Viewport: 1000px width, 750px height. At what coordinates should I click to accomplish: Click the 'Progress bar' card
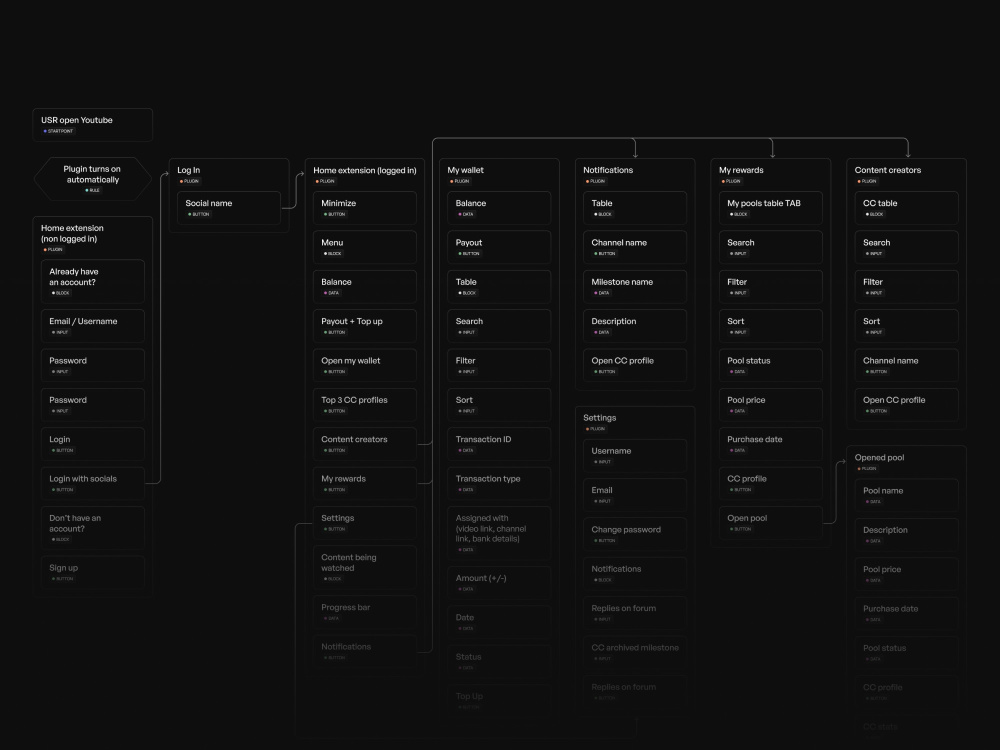365,612
